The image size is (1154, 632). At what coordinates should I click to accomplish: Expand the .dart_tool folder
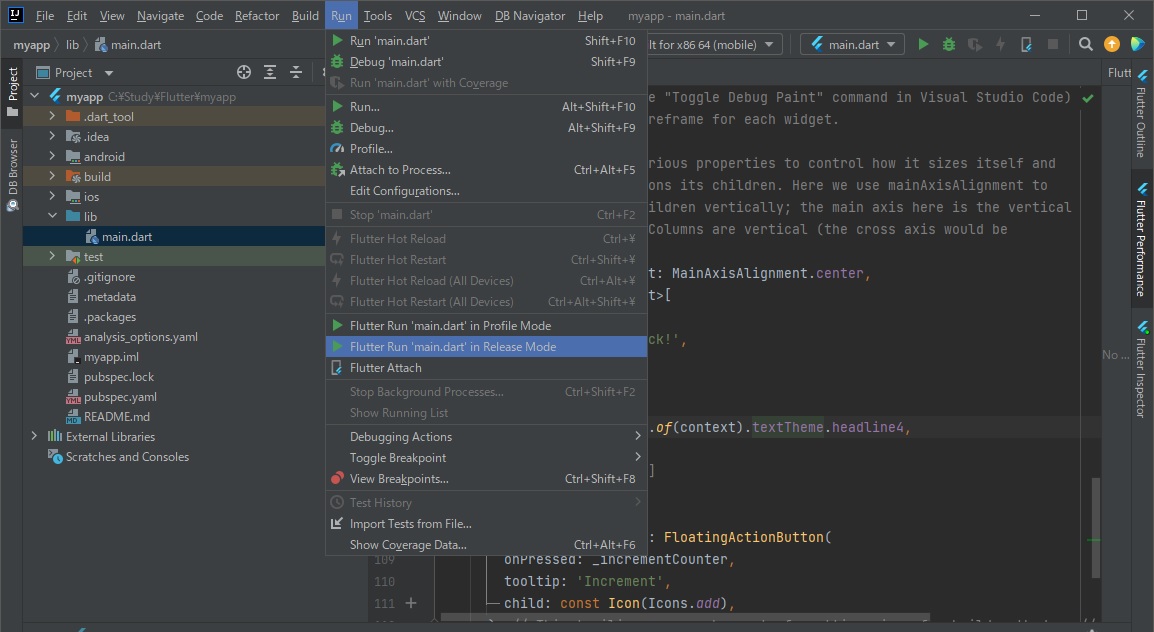(x=52, y=116)
